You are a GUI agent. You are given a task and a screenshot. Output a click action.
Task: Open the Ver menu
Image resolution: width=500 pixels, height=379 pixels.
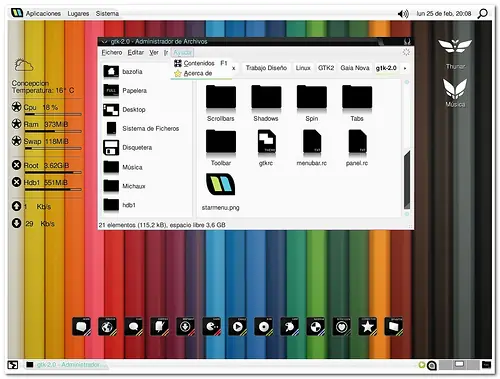[x=154, y=53]
